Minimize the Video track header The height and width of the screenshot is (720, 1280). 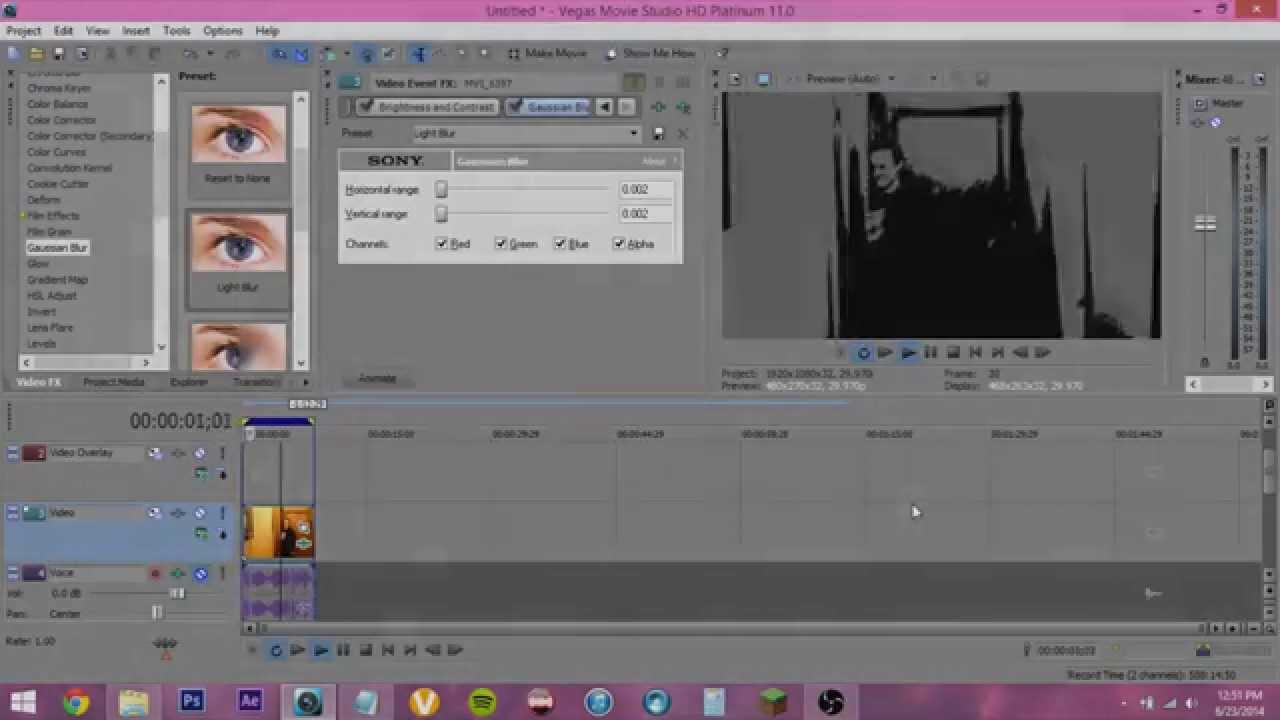(x=13, y=513)
